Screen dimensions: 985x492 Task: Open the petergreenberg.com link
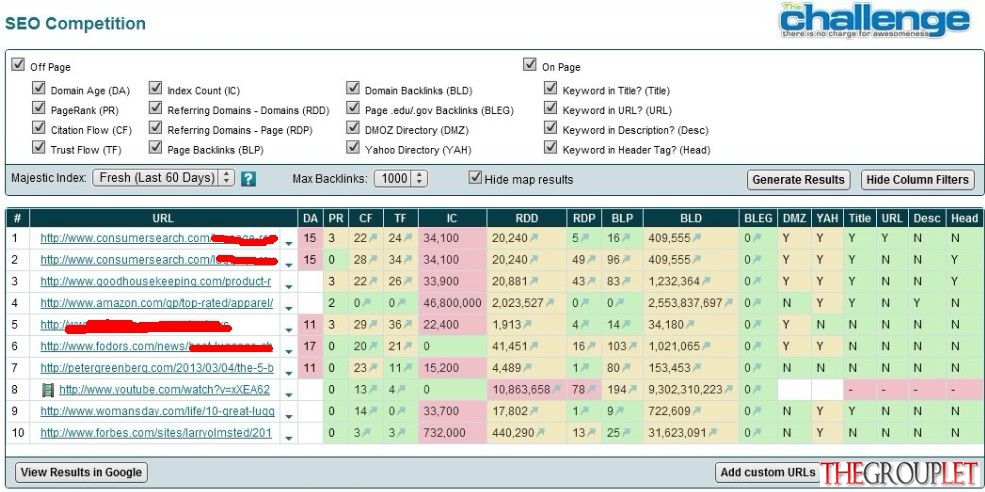157,368
